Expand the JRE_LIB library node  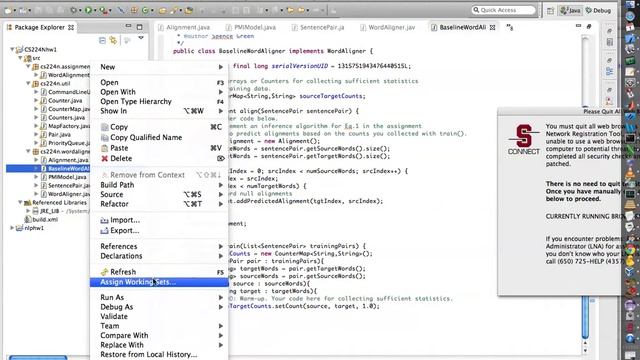(x=28, y=211)
